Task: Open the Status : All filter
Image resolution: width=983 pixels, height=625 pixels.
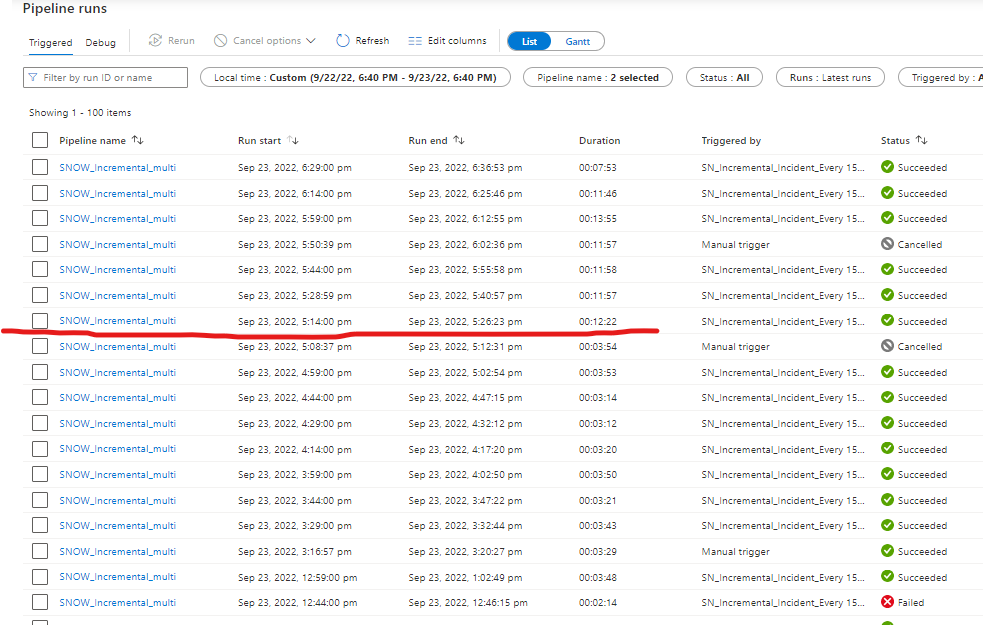Action: tap(724, 77)
